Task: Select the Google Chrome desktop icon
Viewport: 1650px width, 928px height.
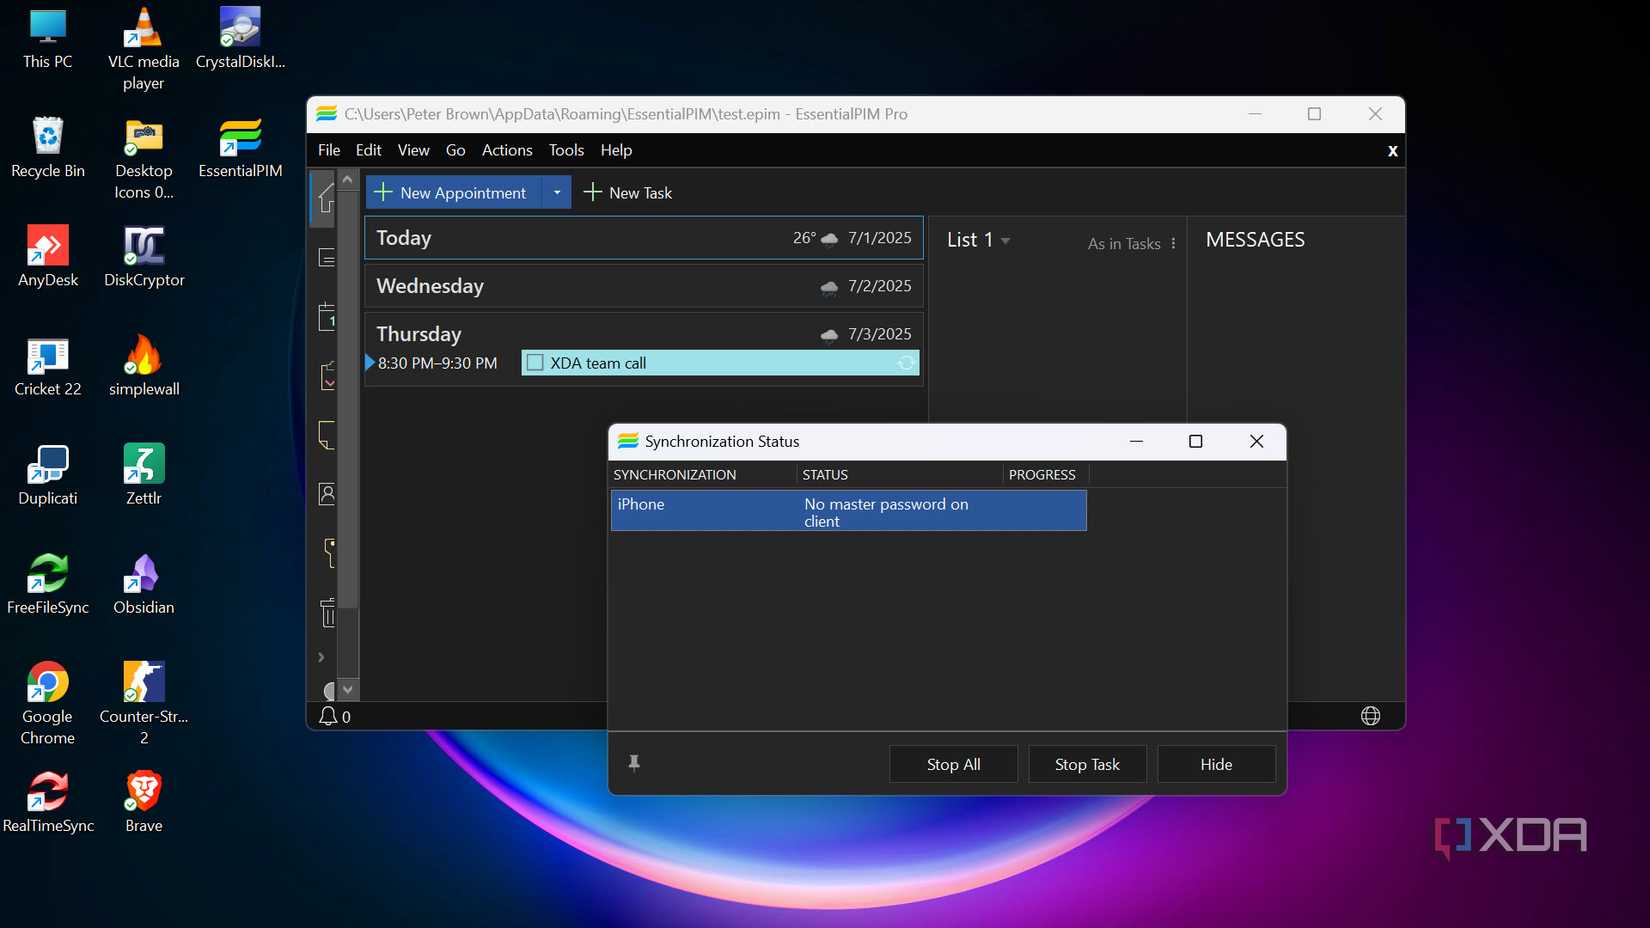Action: click(x=47, y=703)
